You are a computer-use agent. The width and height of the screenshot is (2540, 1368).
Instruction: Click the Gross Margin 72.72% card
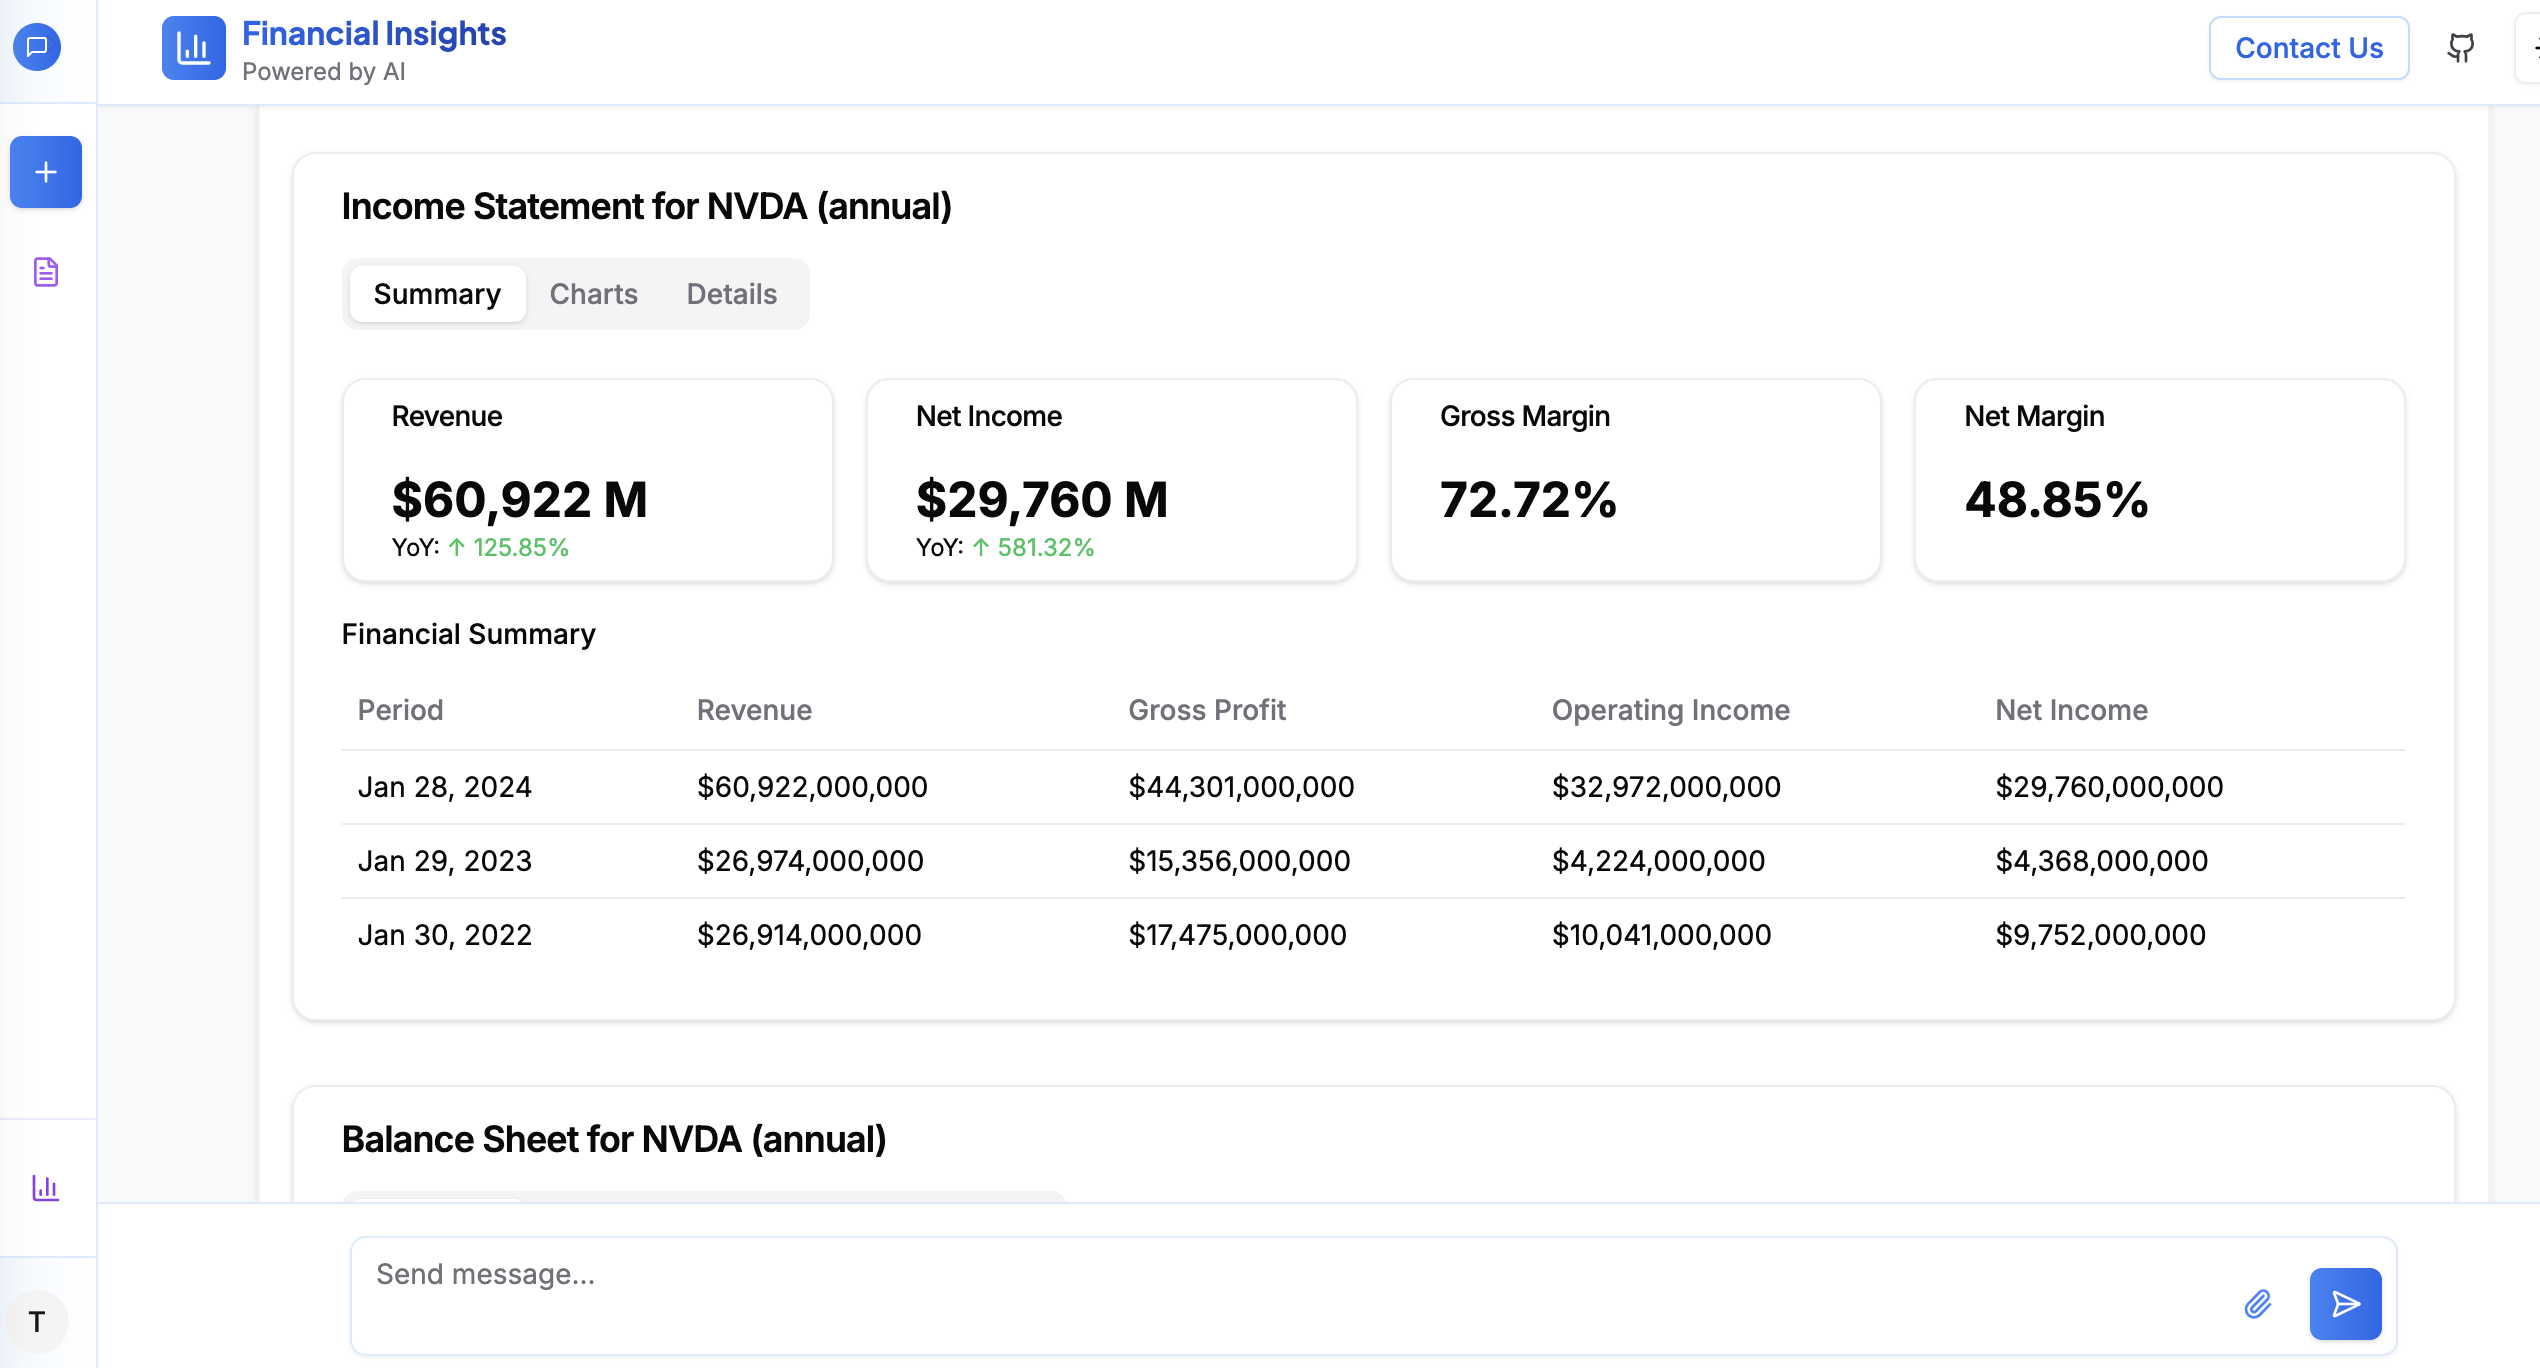1636,480
